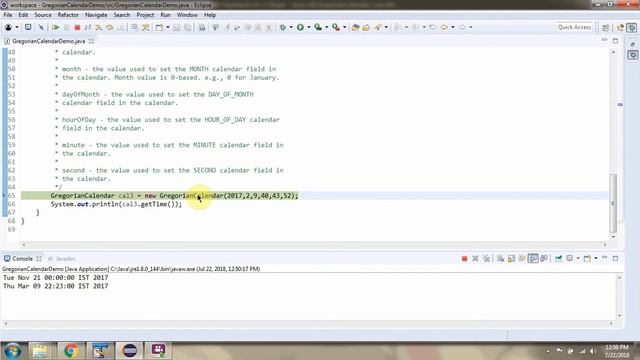Click Remove Launch X icon in Console

point(475,258)
